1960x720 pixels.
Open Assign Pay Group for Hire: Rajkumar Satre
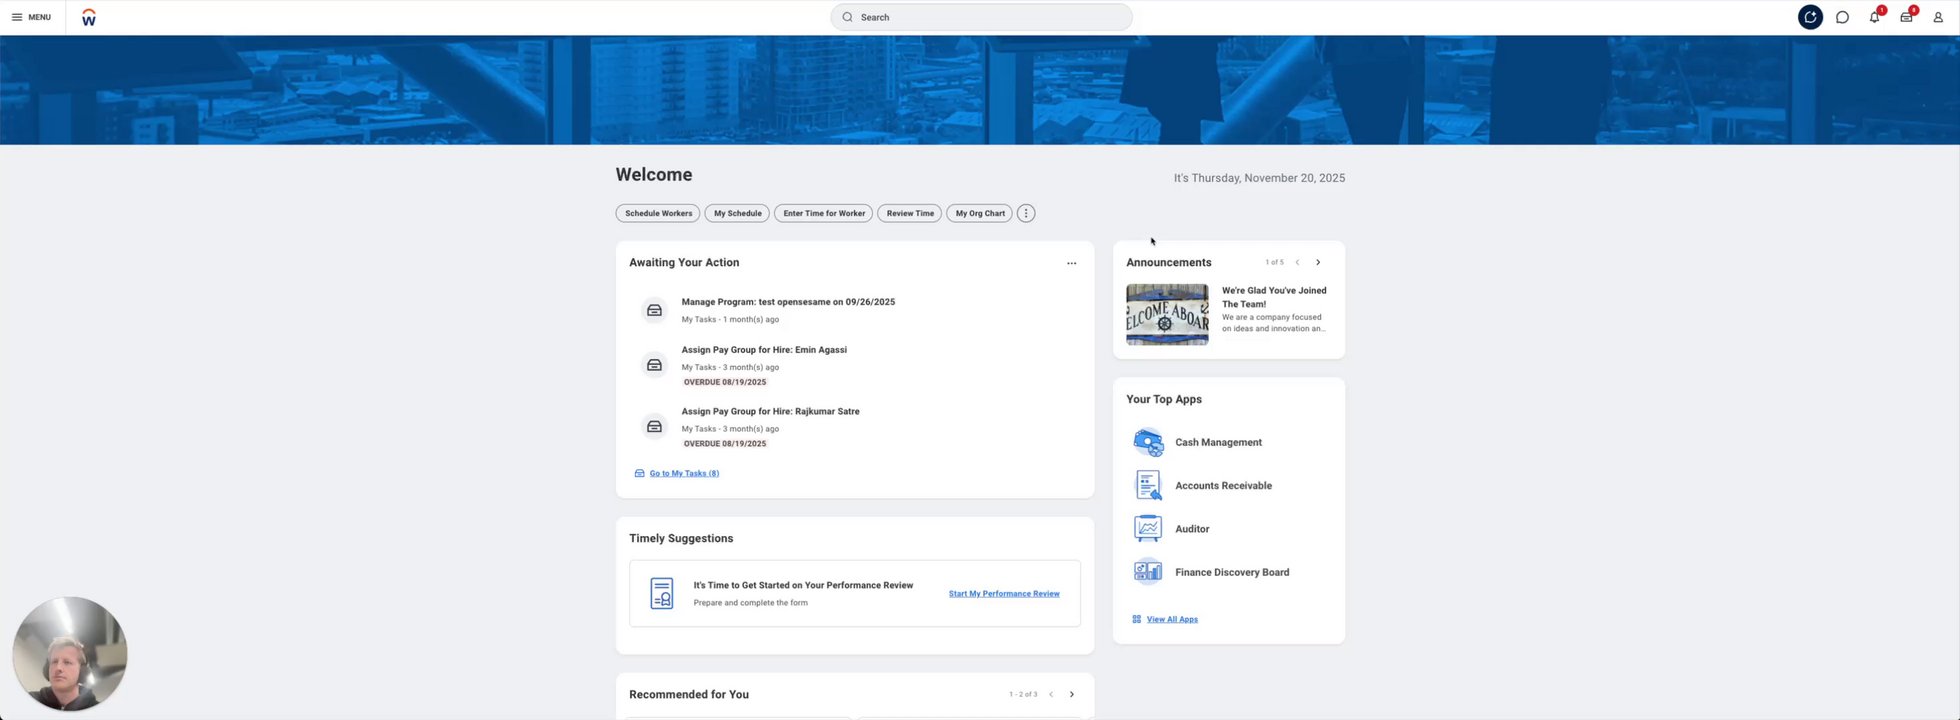pyautogui.click(x=771, y=411)
